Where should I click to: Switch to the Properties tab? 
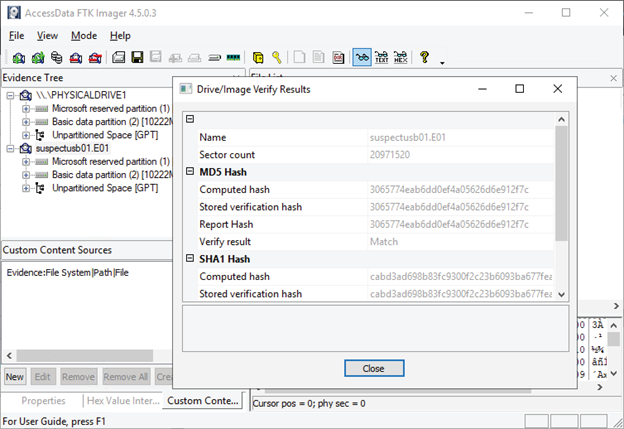(43, 401)
